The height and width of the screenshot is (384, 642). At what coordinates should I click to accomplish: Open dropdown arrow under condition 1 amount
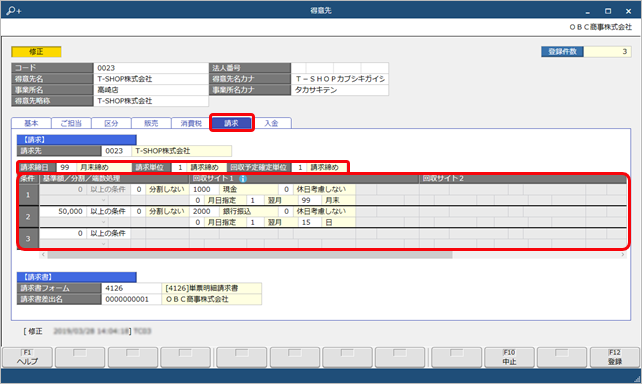pos(104,200)
